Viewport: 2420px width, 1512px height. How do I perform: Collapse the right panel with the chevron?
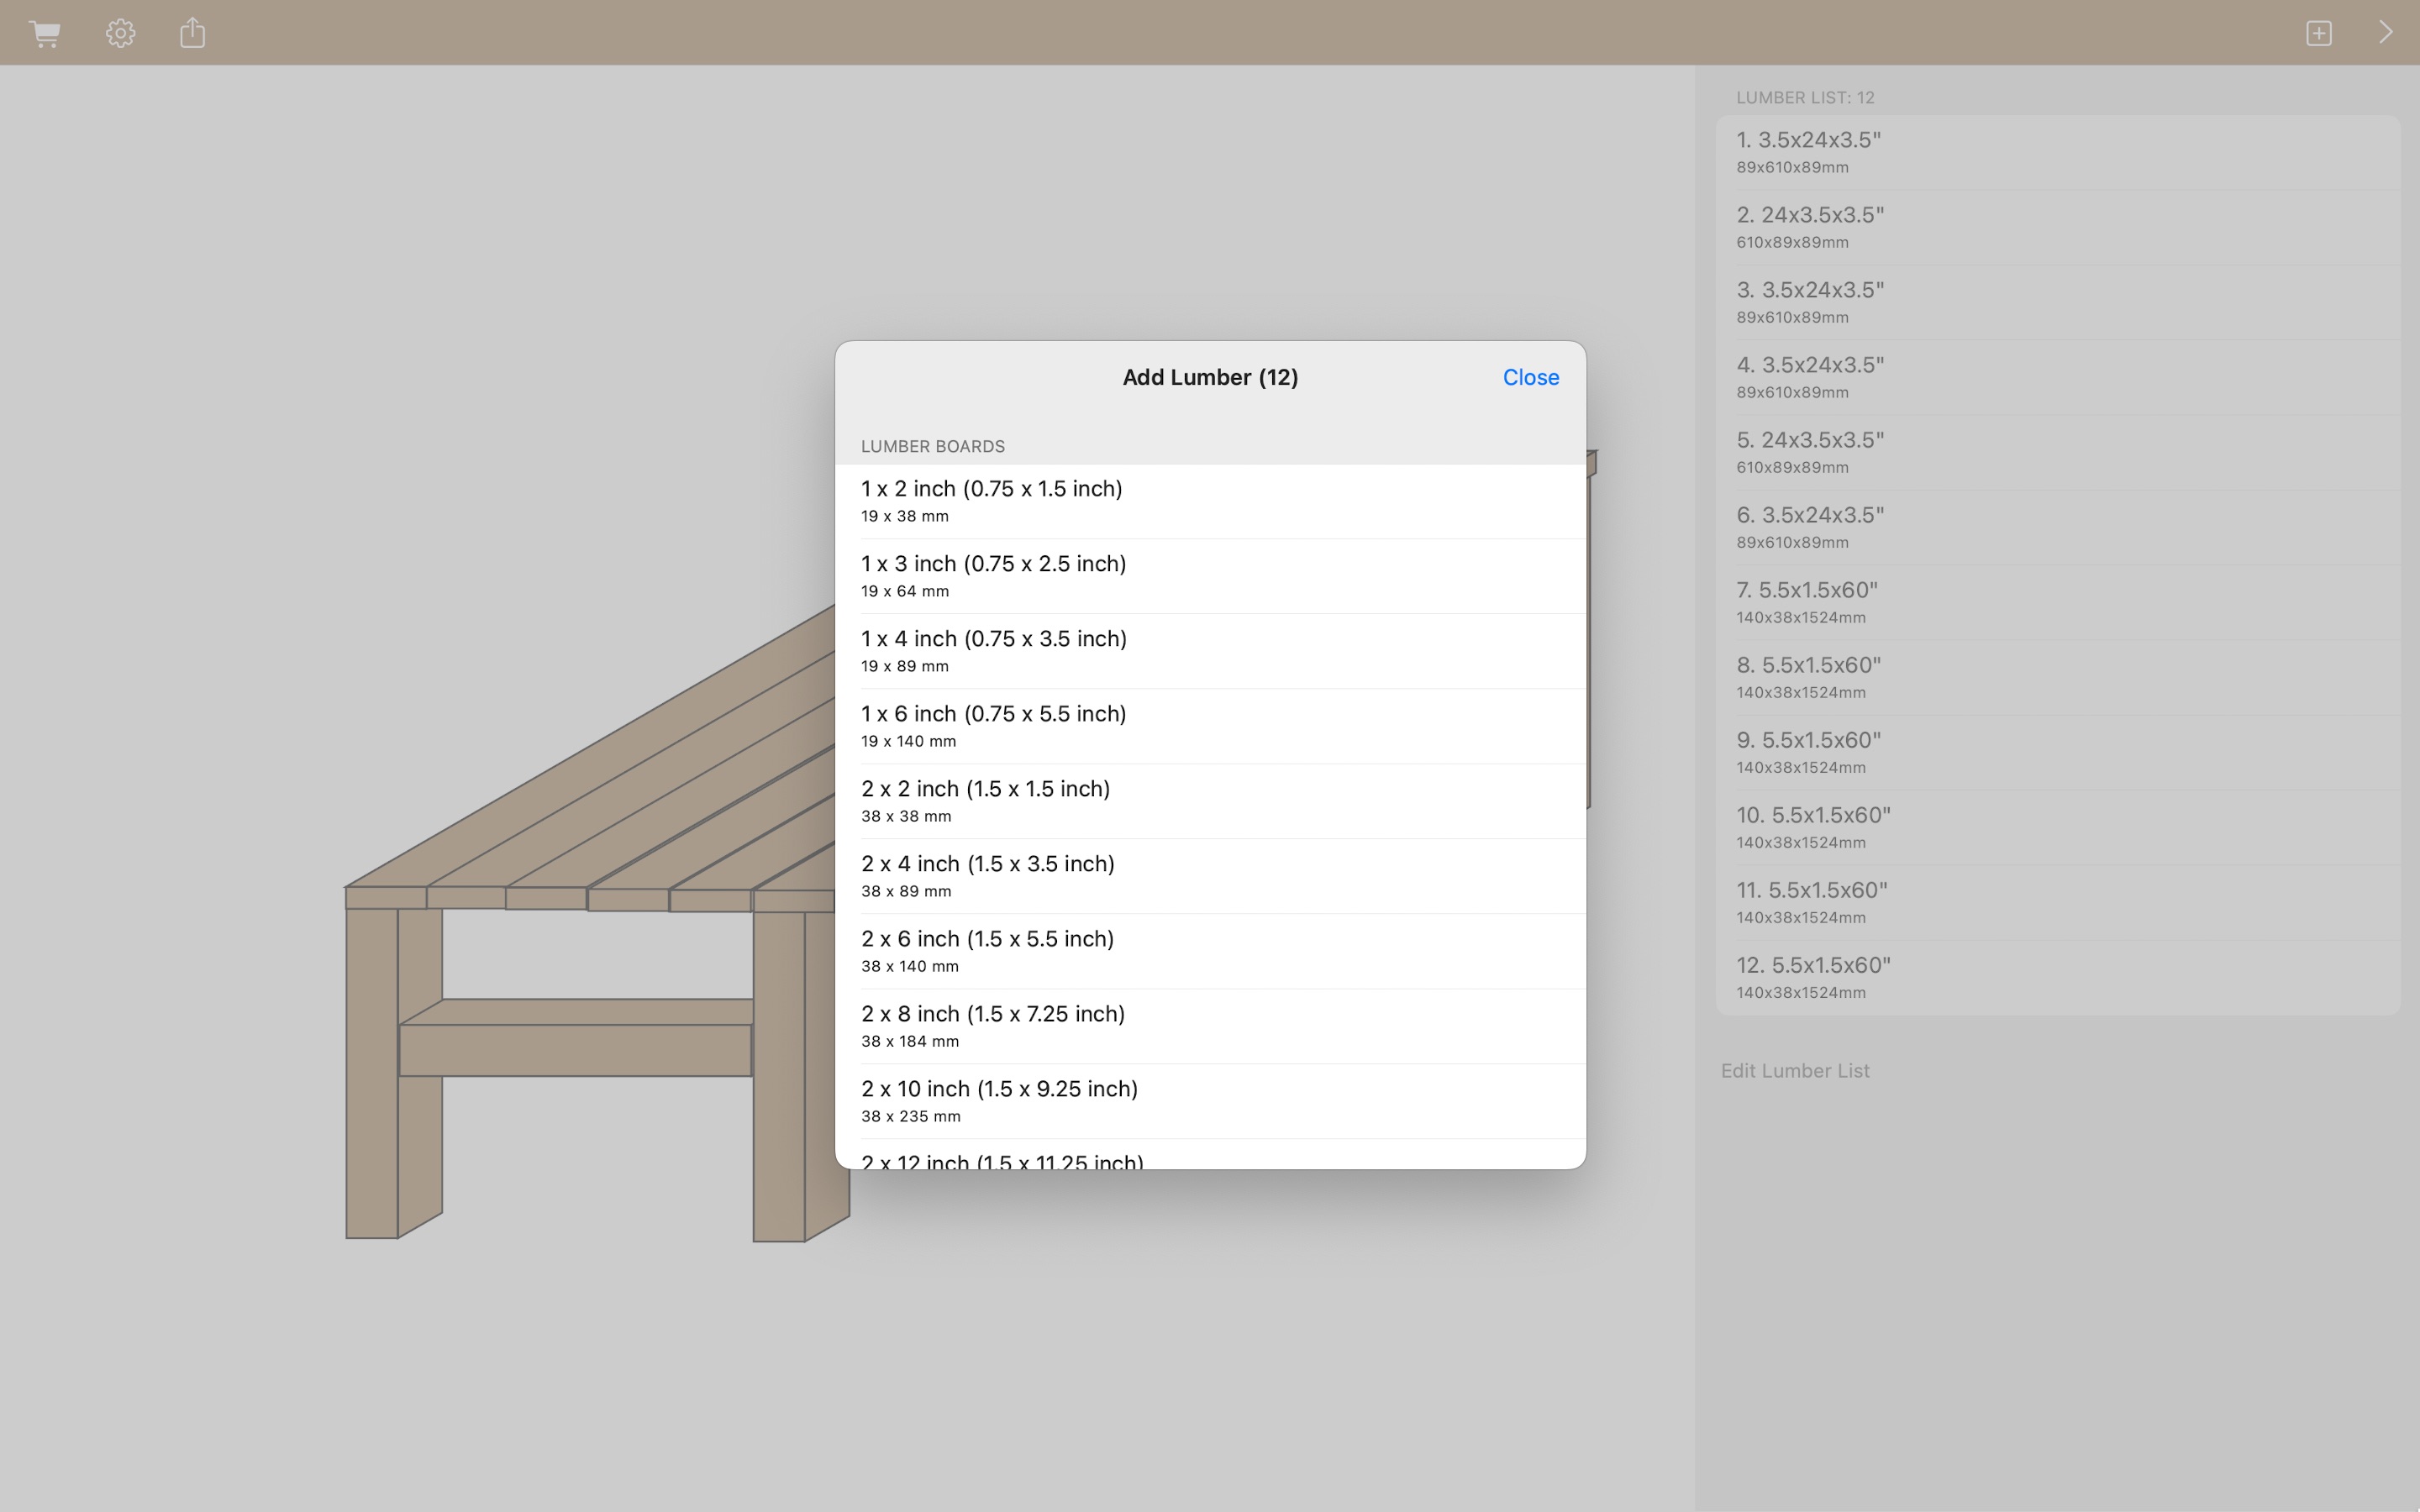tap(2386, 32)
